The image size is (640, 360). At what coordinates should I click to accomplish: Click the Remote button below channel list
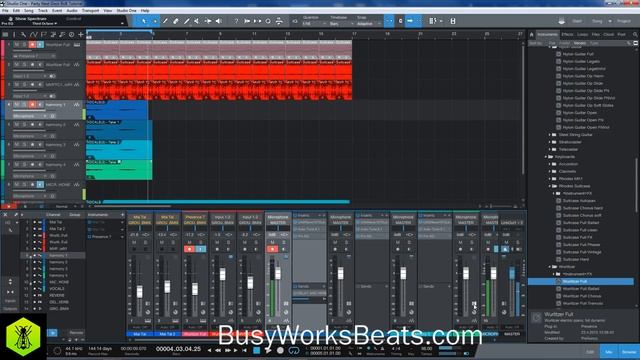(76, 333)
